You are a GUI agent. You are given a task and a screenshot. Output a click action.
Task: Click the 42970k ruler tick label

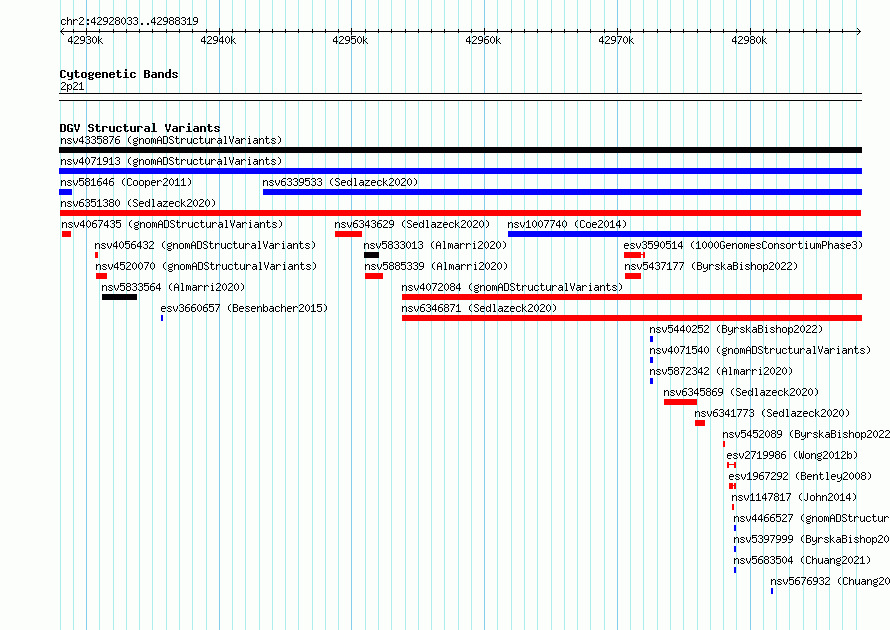tap(616, 40)
